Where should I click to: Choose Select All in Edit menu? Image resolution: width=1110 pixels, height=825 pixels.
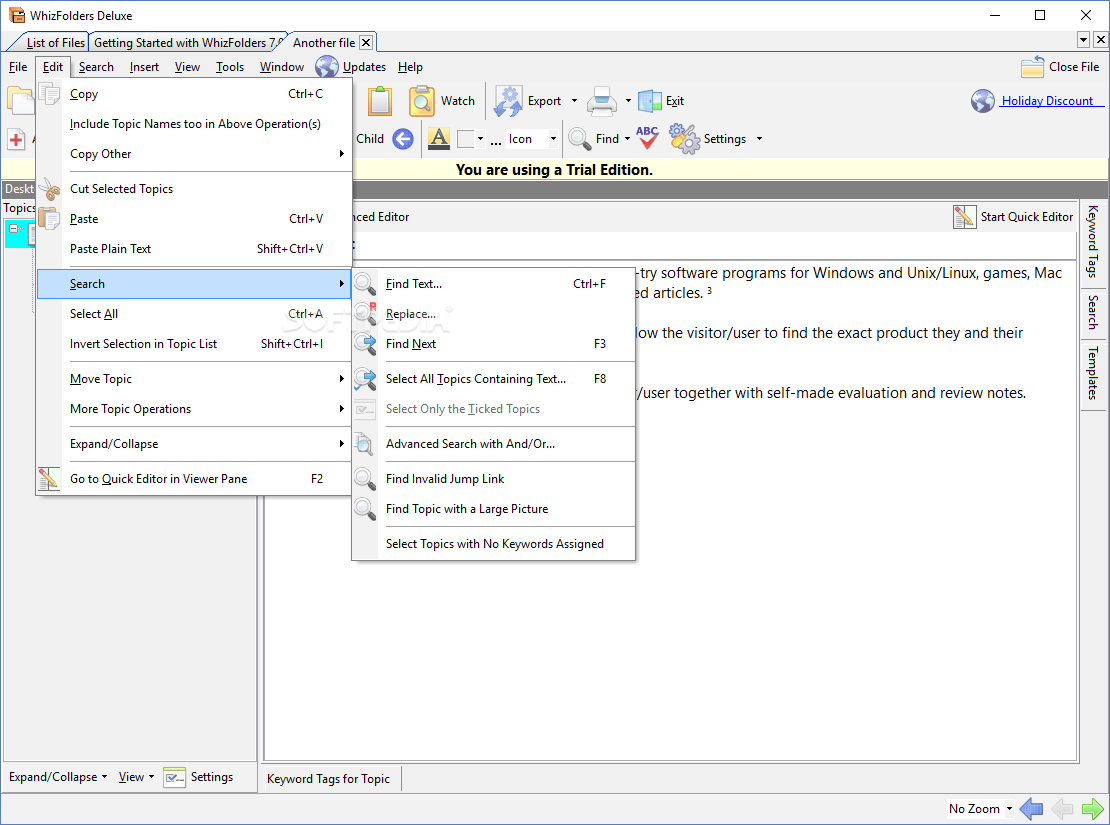coord(194,314)
